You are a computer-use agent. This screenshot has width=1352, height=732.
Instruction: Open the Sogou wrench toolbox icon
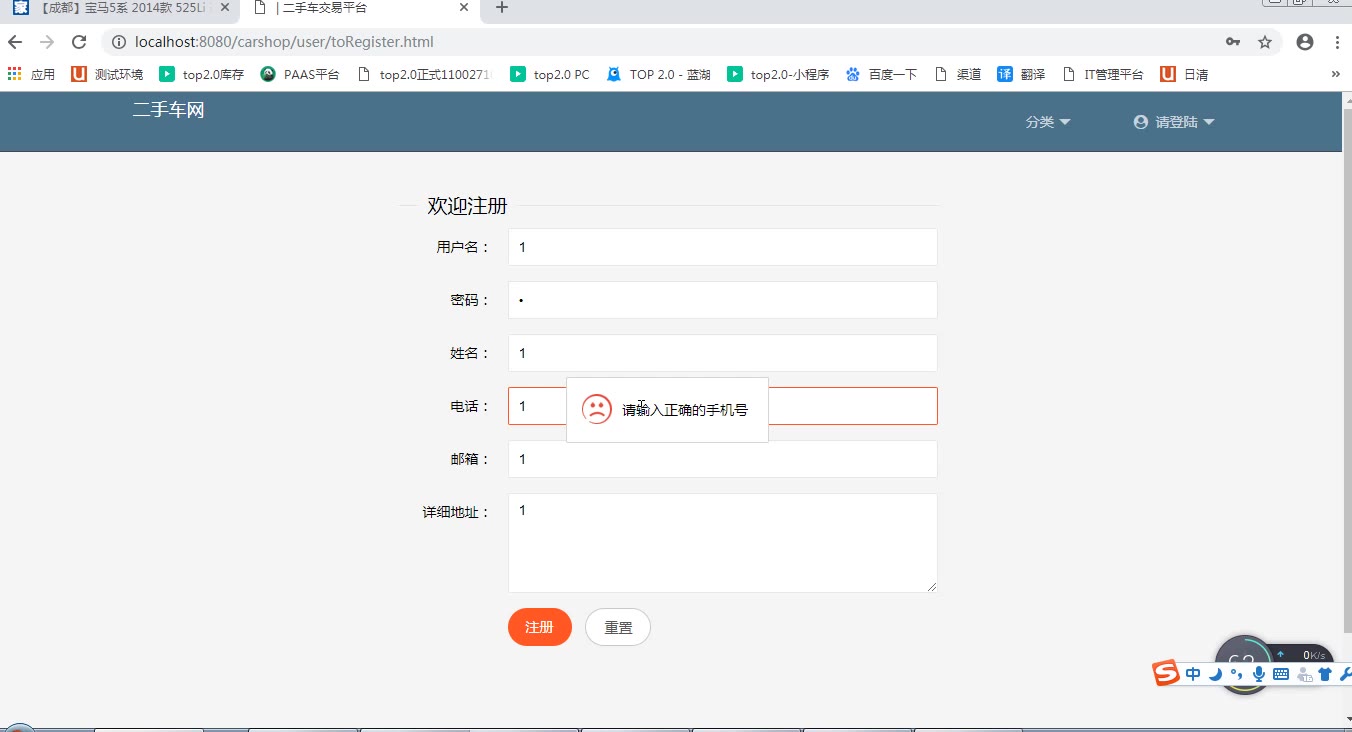click(1344, 675)
